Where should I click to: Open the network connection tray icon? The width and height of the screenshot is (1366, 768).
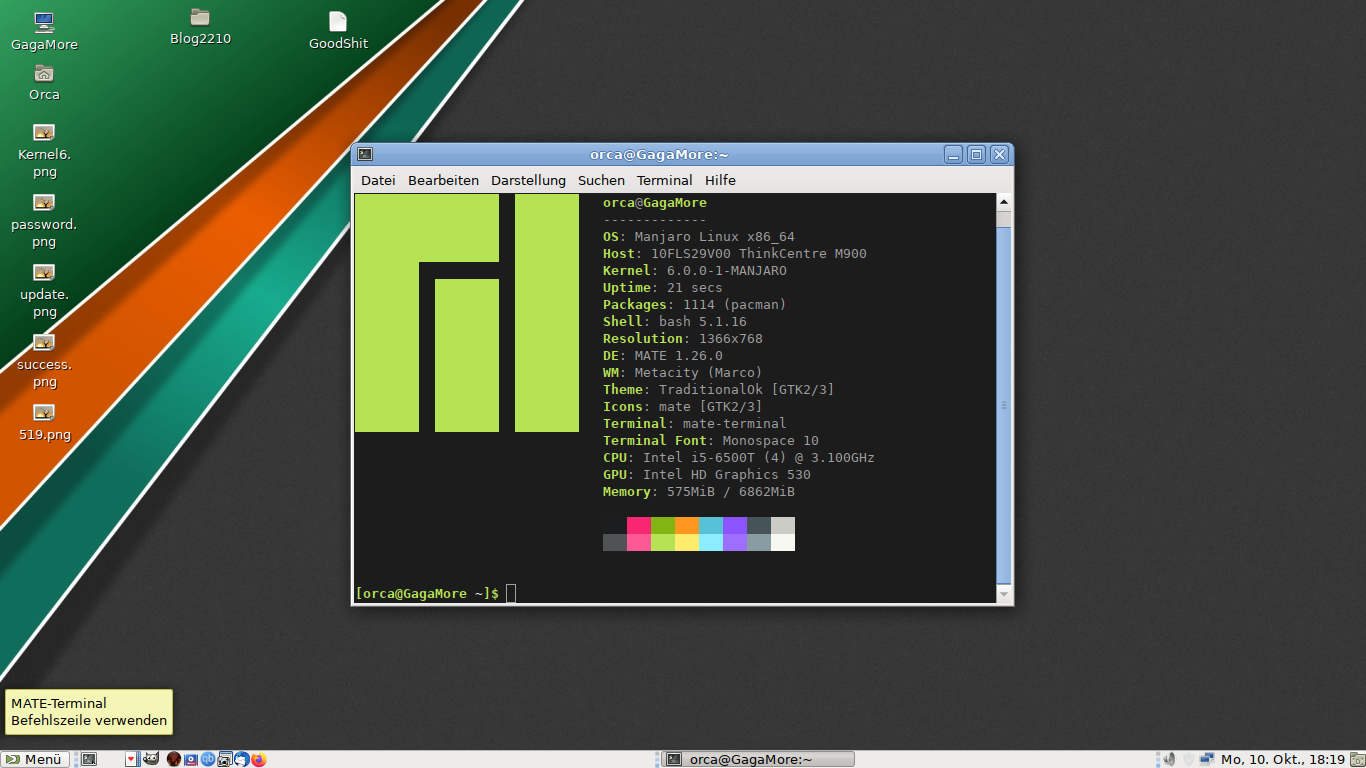(1207, 759)
